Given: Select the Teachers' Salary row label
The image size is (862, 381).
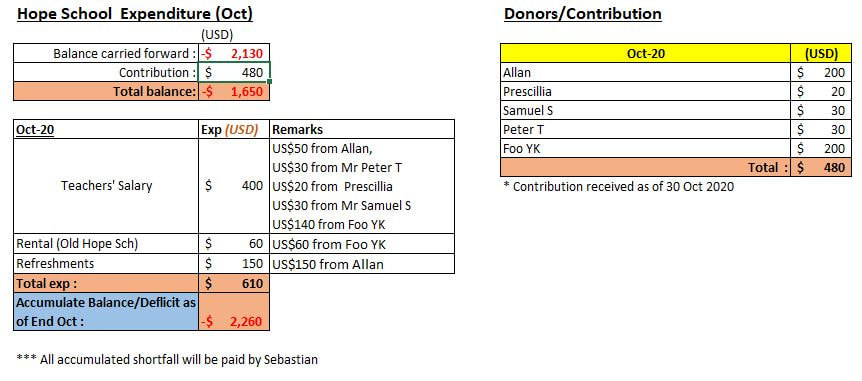Looking at the screenshot, I should pyautogui.click(x=106, y=186).
